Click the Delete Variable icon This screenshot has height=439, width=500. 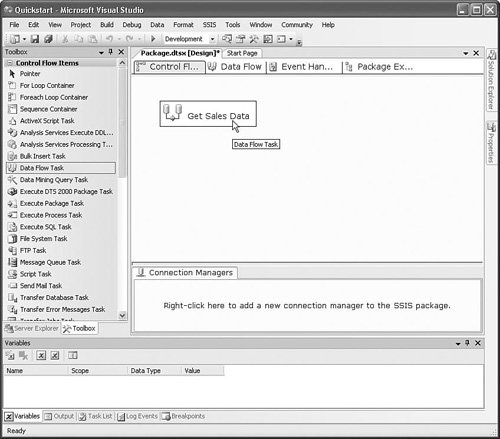[23, 356]
